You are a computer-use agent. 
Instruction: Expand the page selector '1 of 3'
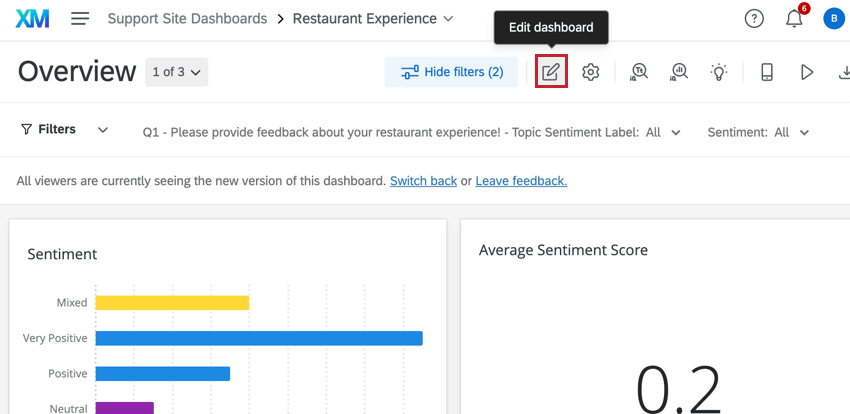tap(176, 72)
